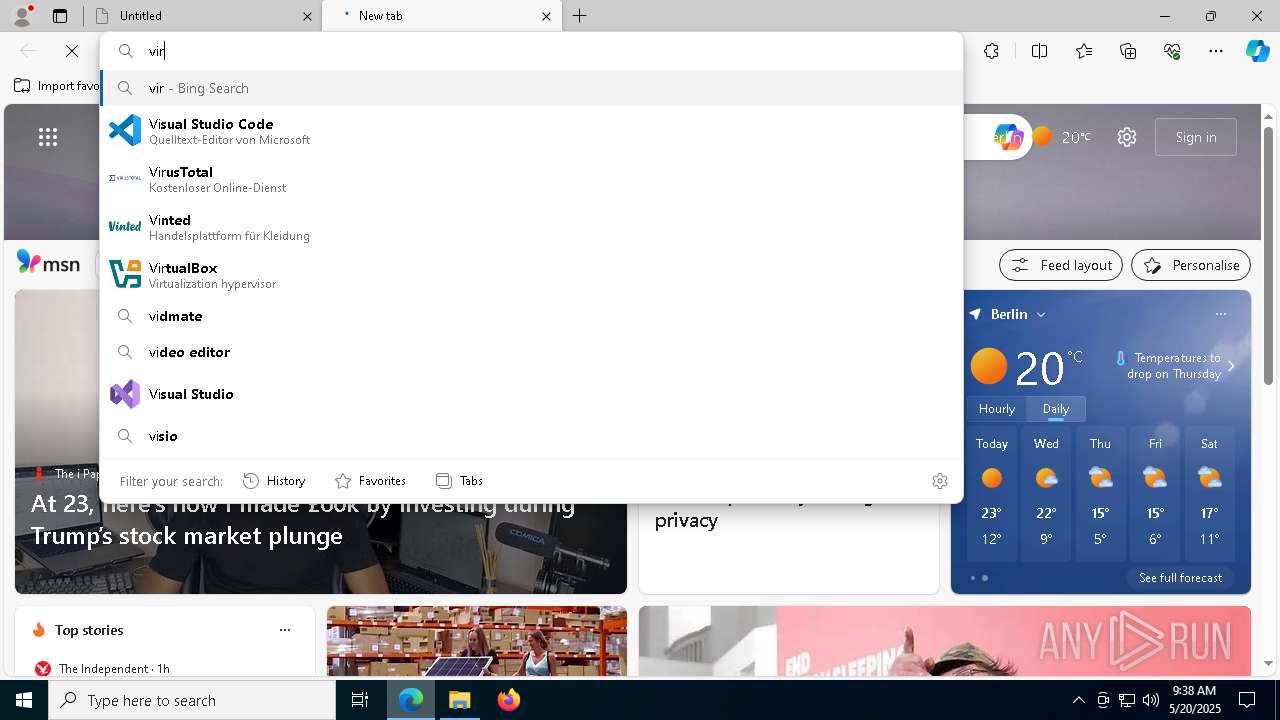Click the Sign in button
This screenshot has height=720, width=1280.
pyautogui.click(x=1196, y=137)
